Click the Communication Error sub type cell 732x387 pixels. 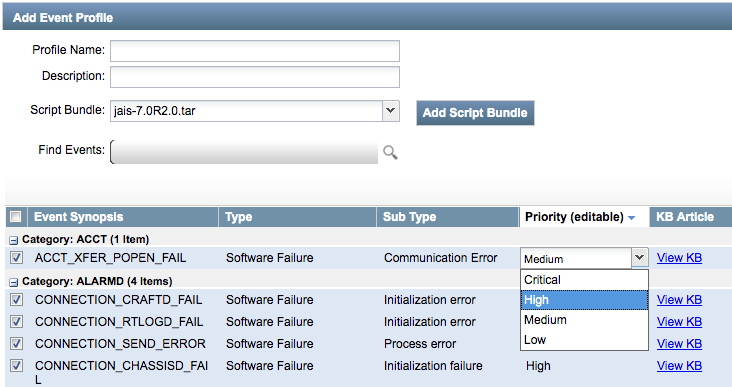pyautogui.click(x=441, y=258)
